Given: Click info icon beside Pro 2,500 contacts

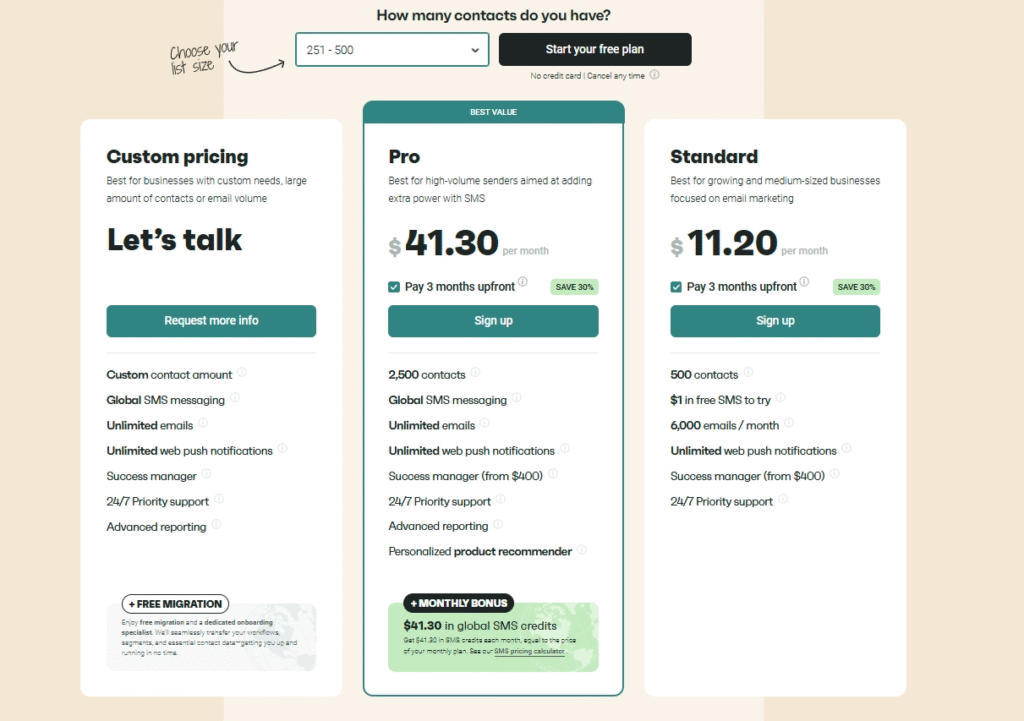Looking at the screenshot, I should pyautogui.click(x=475, y=373).
